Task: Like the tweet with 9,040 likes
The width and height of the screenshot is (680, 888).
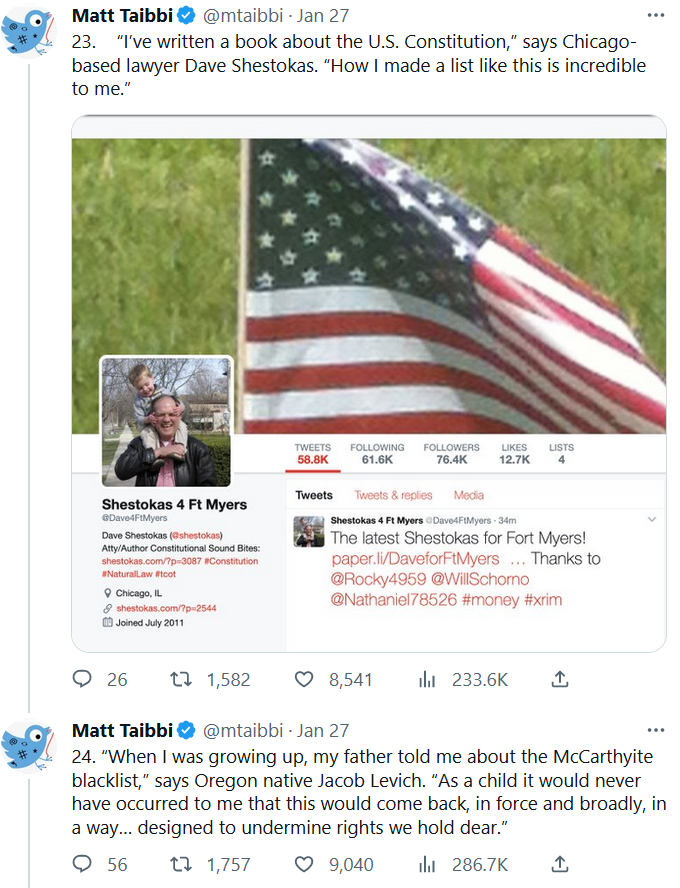Action: click(x=304, y=864)
